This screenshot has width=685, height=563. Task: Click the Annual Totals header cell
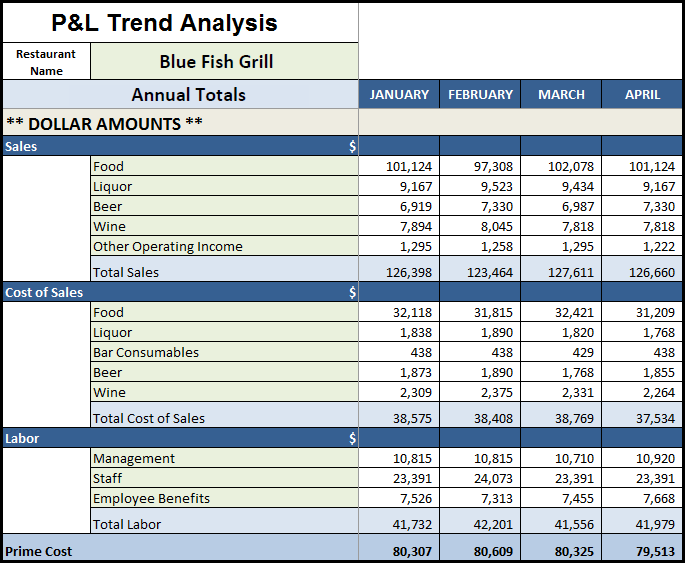(180, 94)
